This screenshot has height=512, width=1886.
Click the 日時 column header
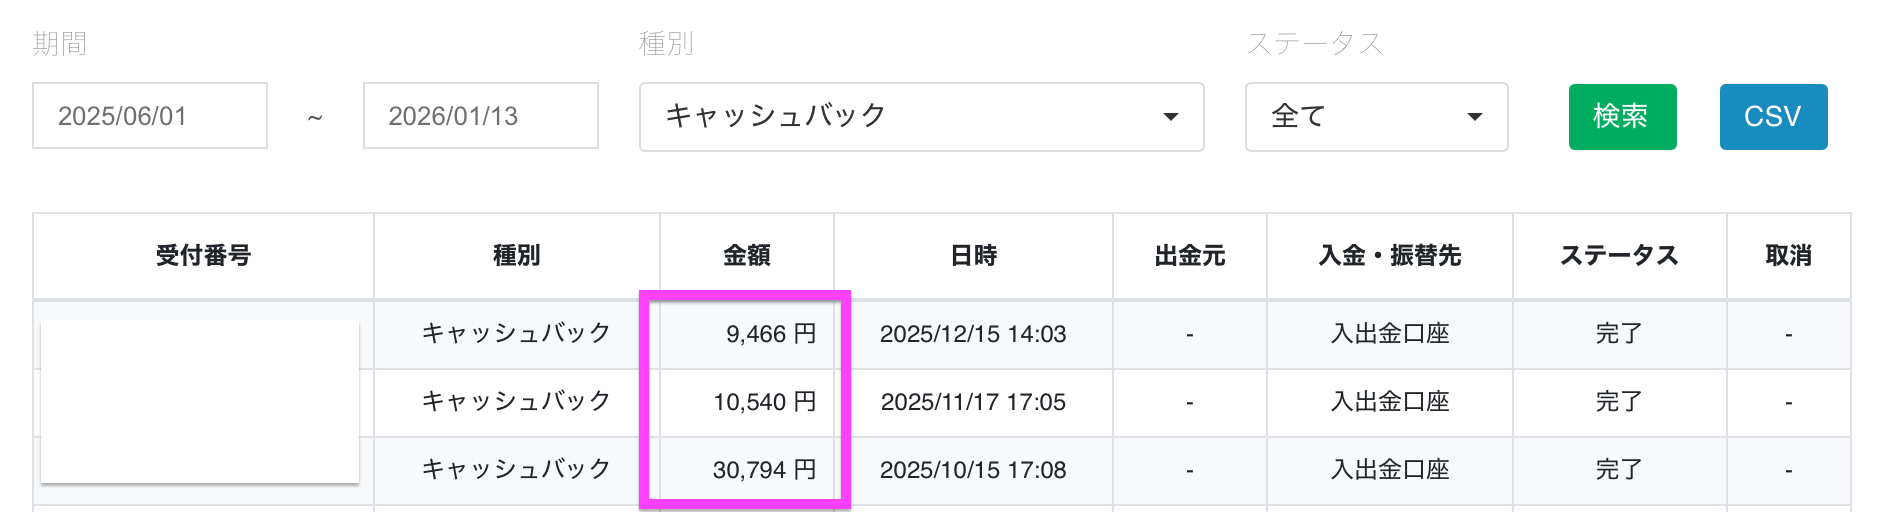tap(973, 256)
